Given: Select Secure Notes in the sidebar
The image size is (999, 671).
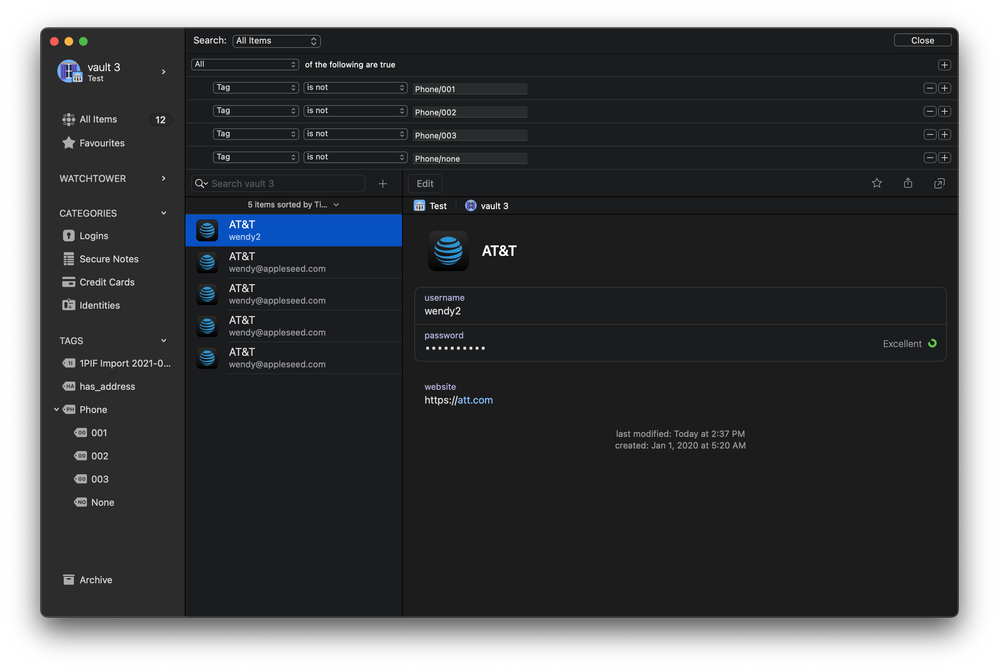Looking at the screenshot, I should (108, 259).
